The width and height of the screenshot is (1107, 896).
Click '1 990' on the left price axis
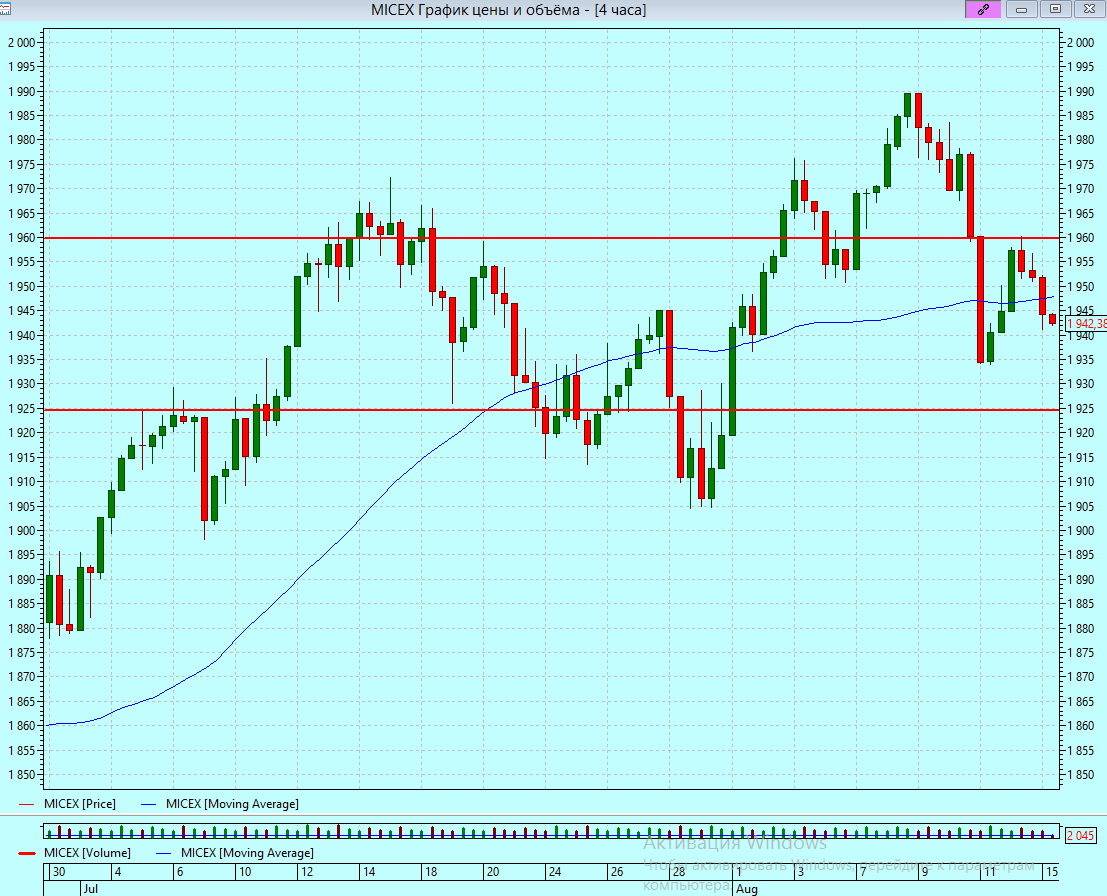(x=22, y=91)
